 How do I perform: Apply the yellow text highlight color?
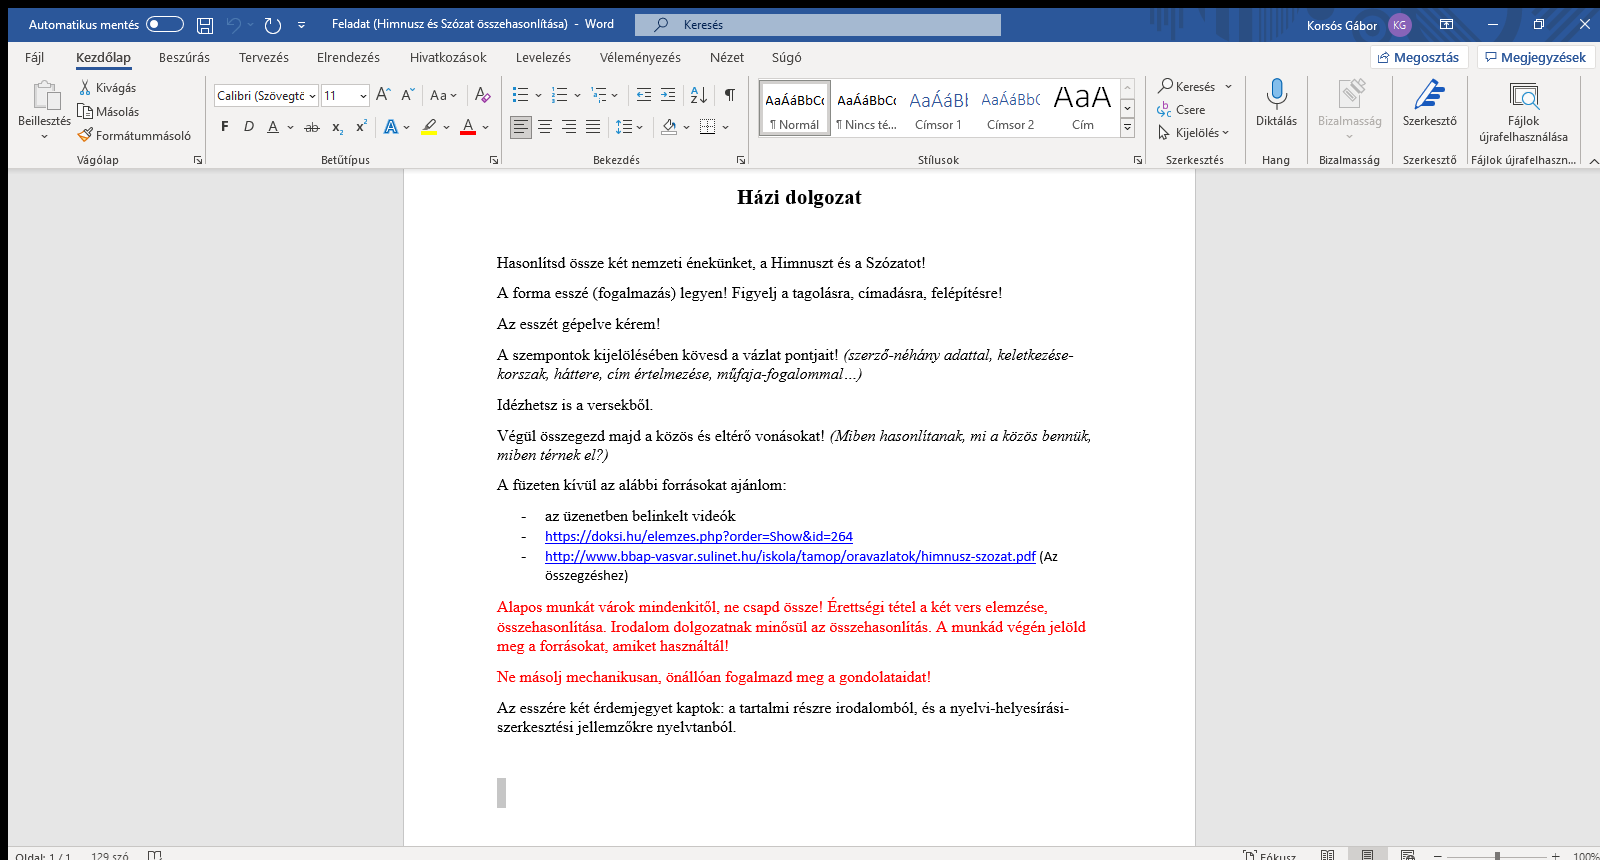[x=429, y=127]
